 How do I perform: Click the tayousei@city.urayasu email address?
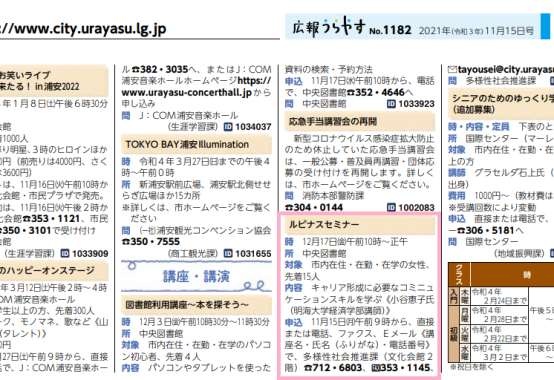pyautogui.click(x=506, y=69)
